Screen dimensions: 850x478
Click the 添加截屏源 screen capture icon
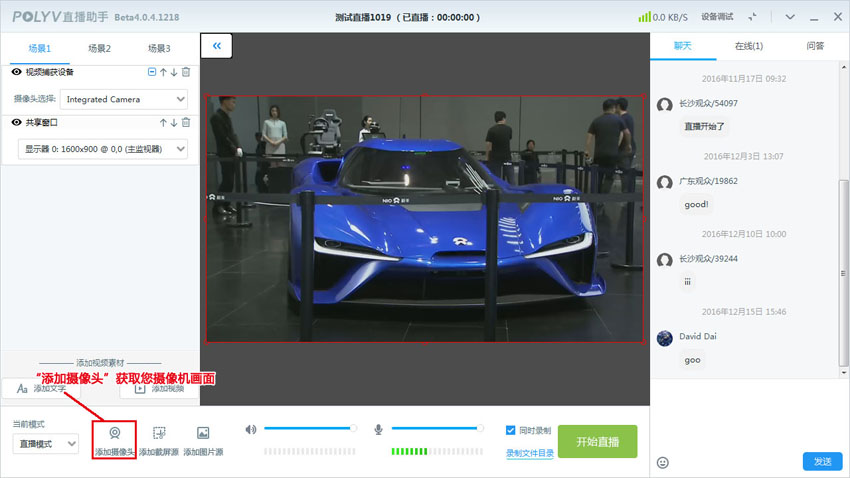(x=159, y=434)
